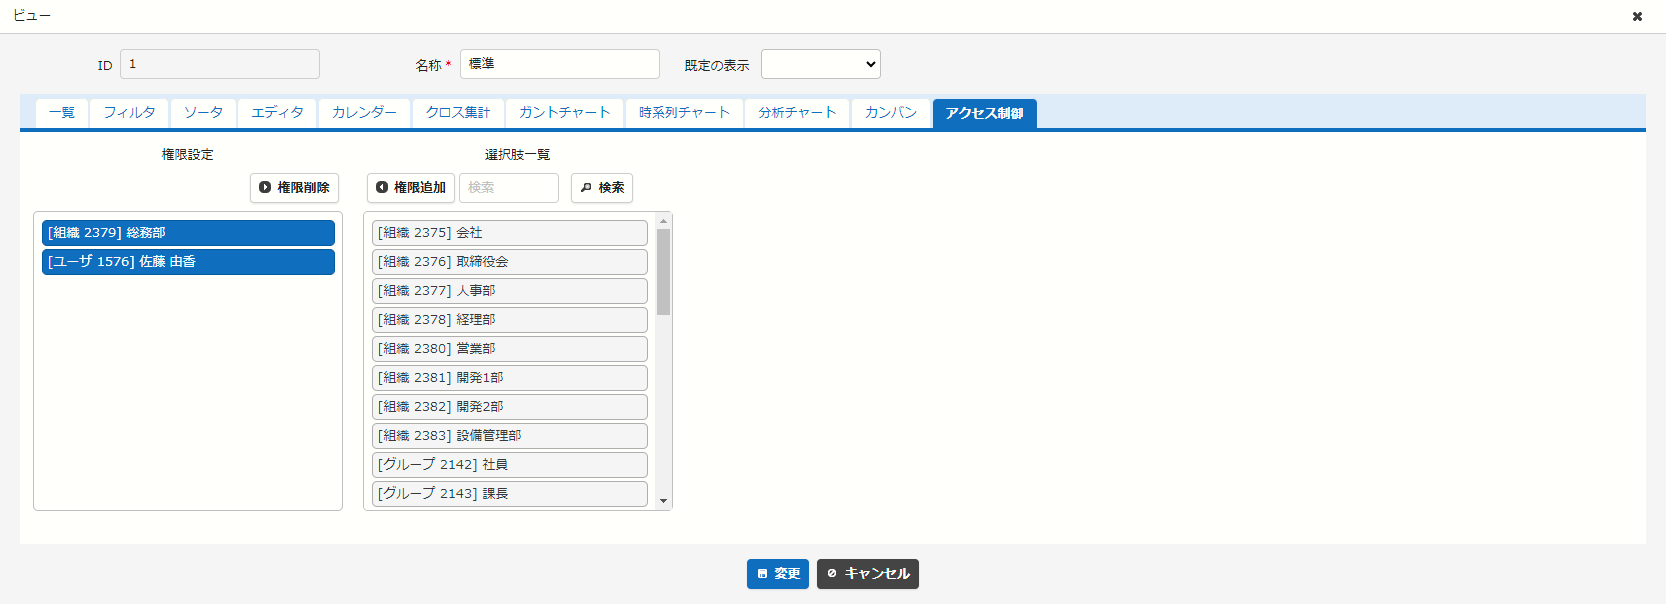Click the 権限追加 button

coord(411,188)
